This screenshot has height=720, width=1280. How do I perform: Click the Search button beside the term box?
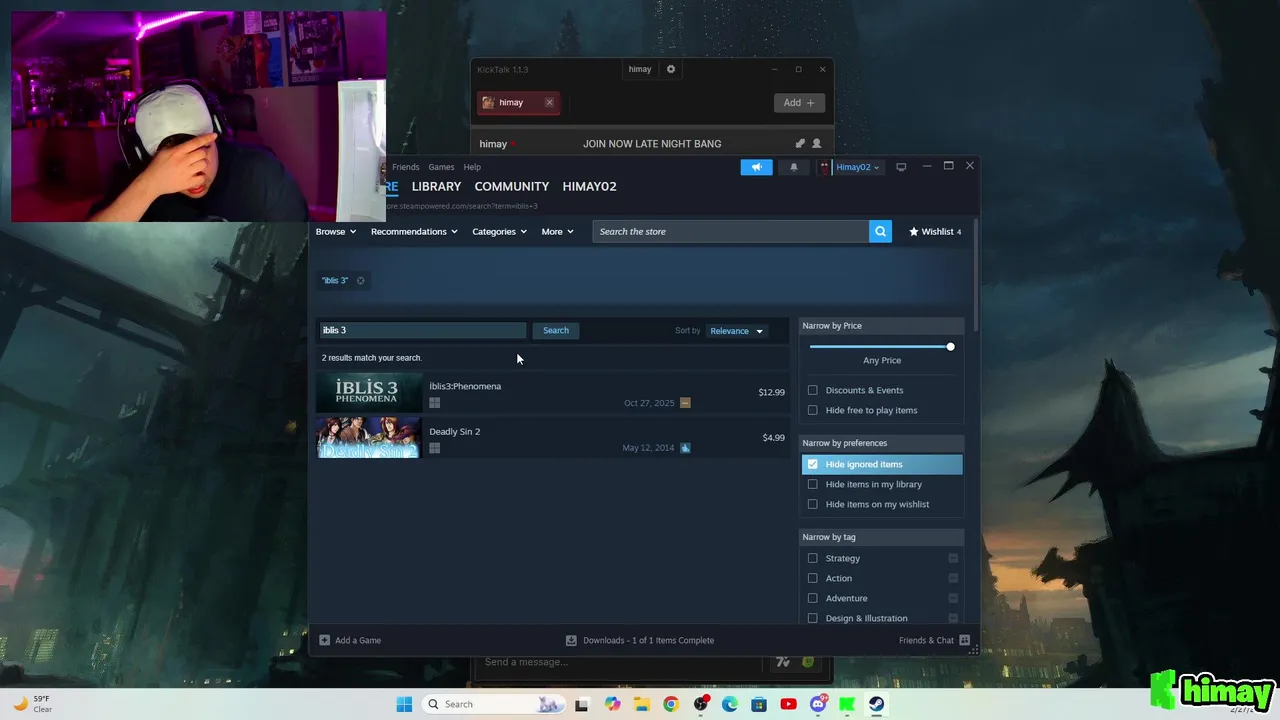tap(555, 330)
